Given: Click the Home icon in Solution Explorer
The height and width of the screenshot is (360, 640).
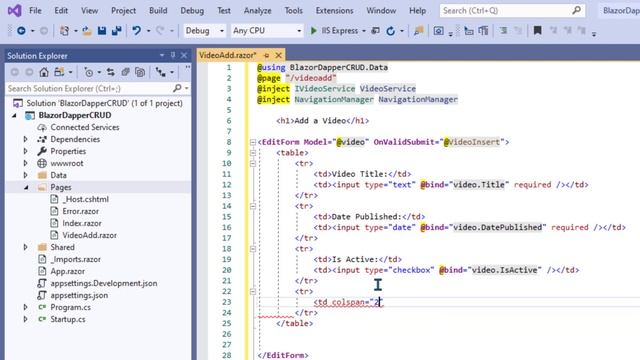Looking at the screenshot, I should point(44,72).
